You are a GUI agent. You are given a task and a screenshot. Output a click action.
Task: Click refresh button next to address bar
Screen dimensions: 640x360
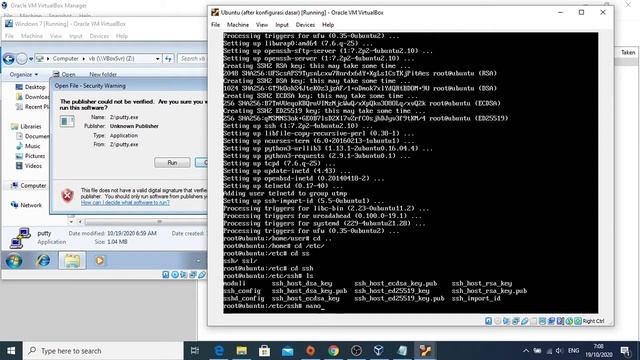point(168,59)
